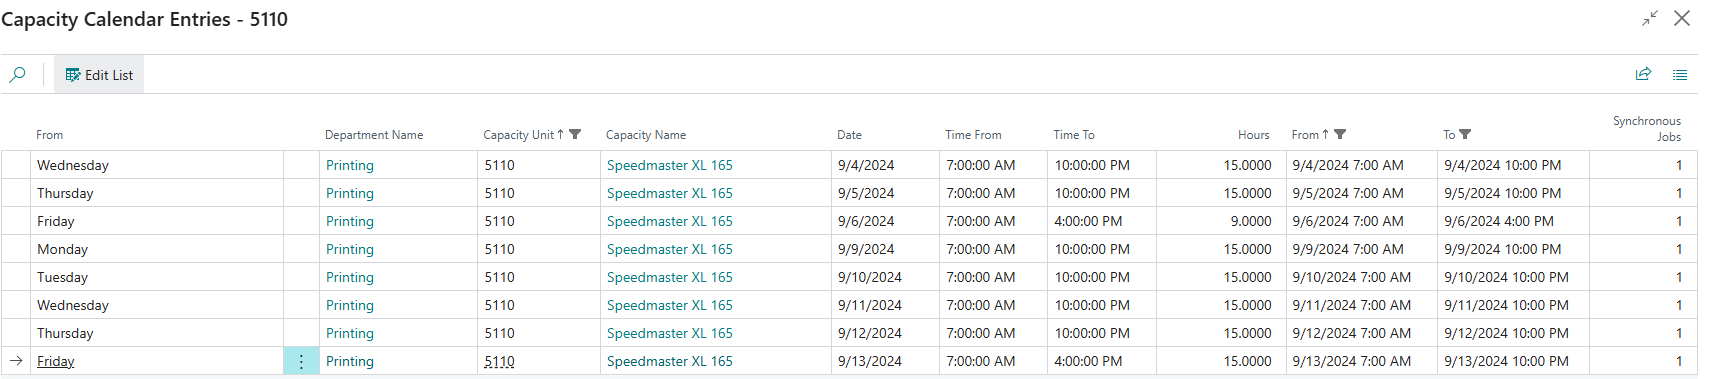Open the row actions menu for Friday 9/13/2024
The image size is (1709, 379).
pos(301,361)
